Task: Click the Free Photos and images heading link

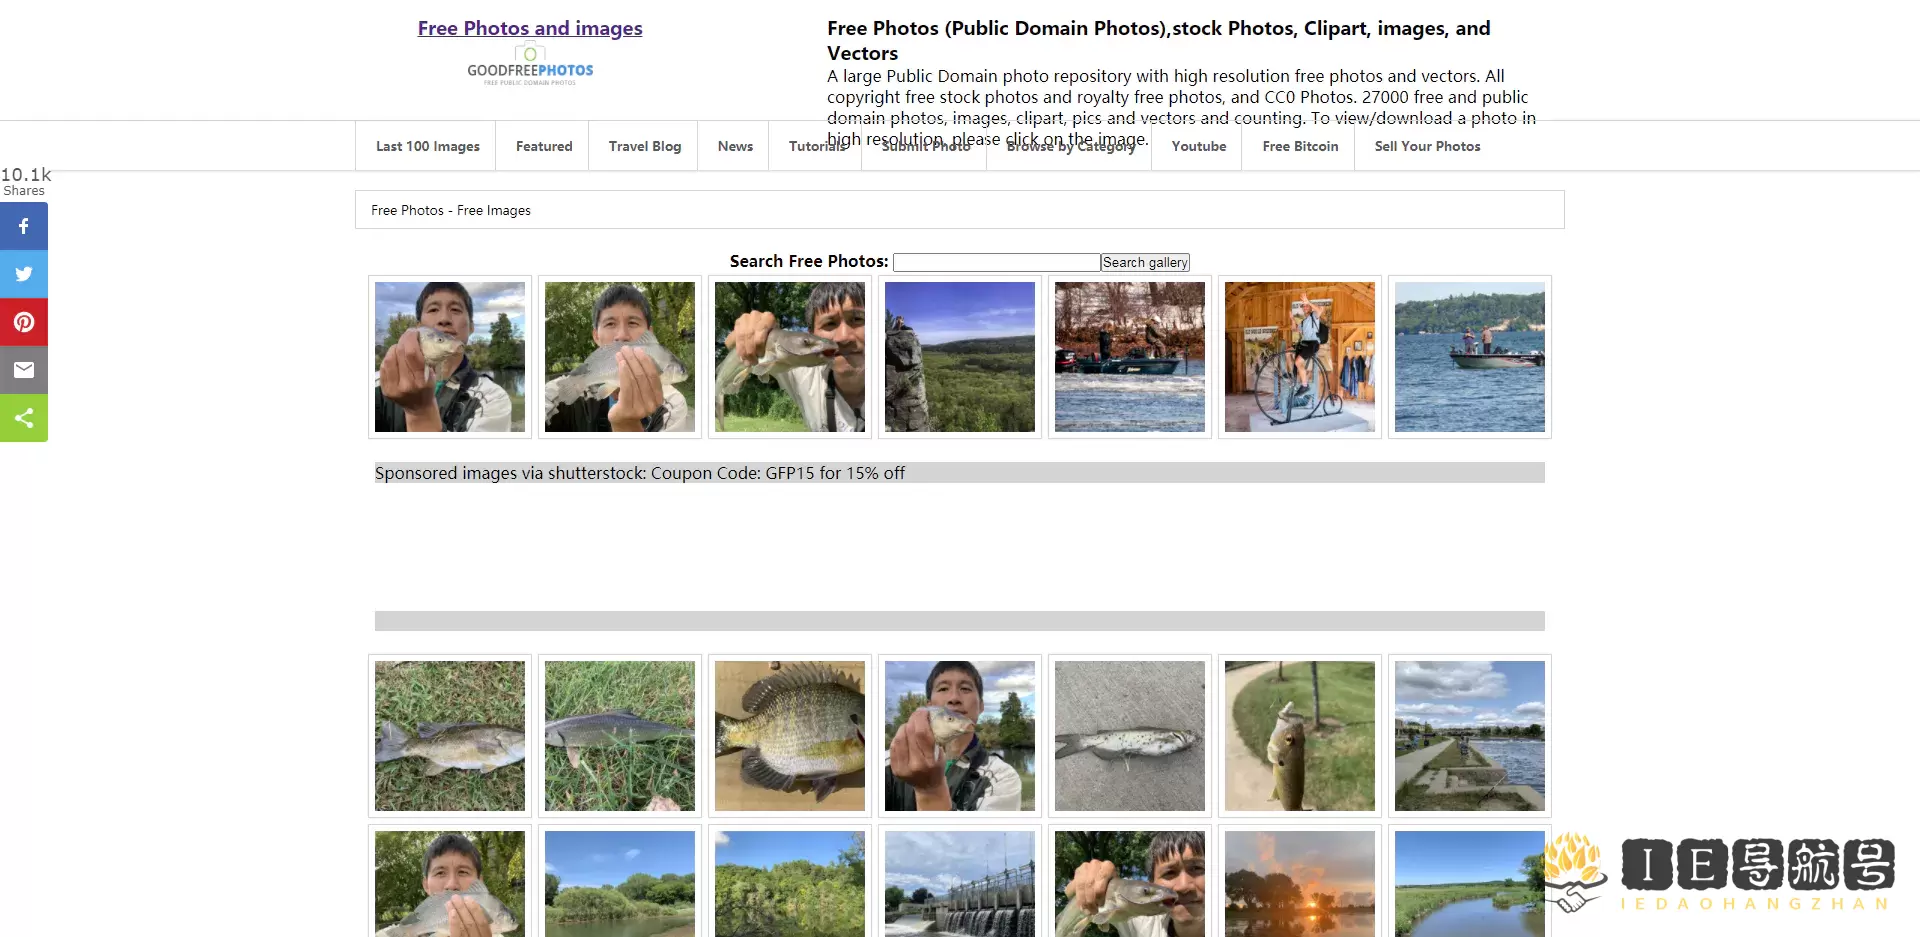Action: 530,28
